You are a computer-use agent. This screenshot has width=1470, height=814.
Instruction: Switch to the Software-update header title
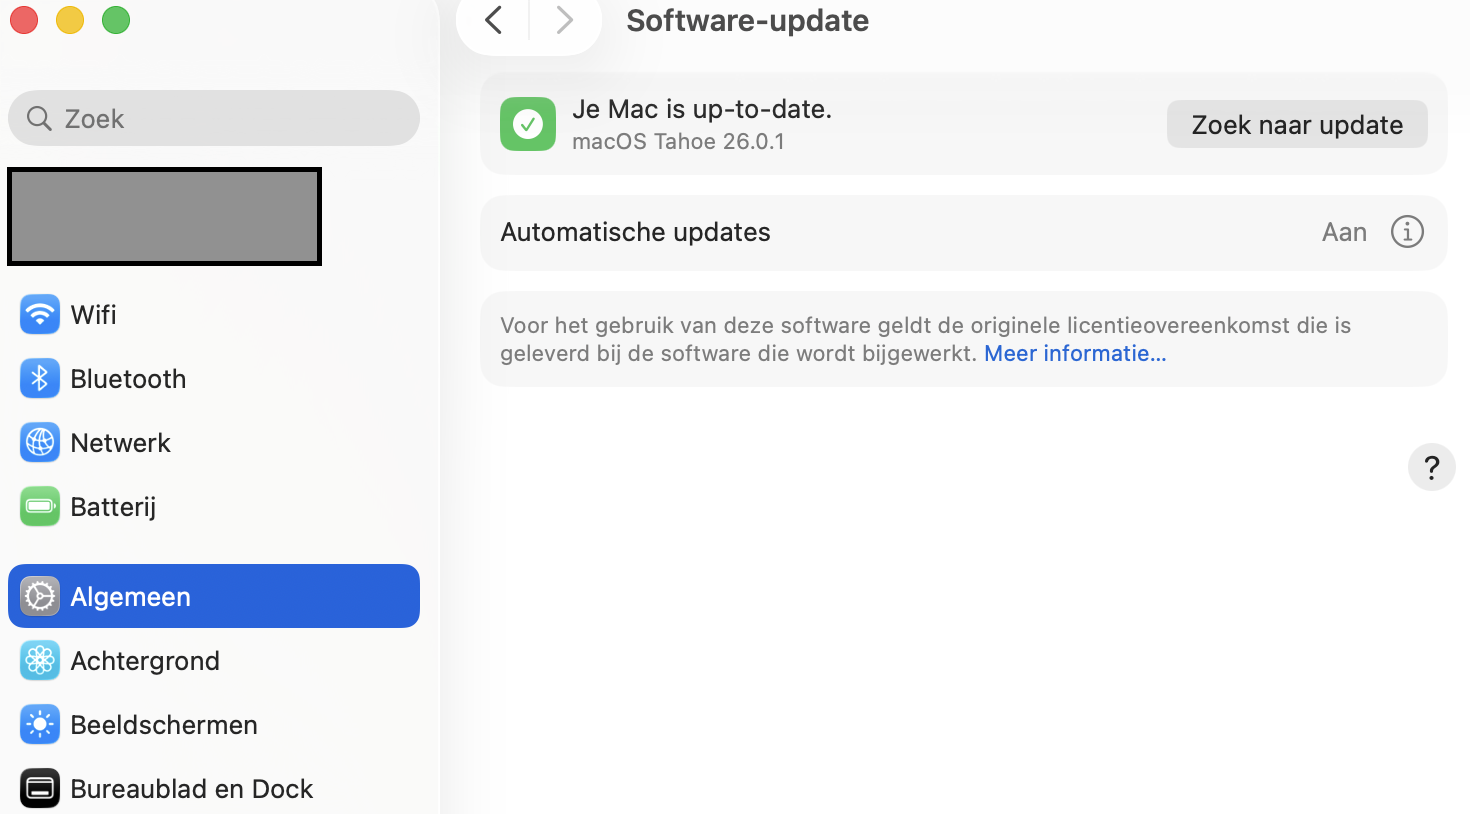point(747,20)
